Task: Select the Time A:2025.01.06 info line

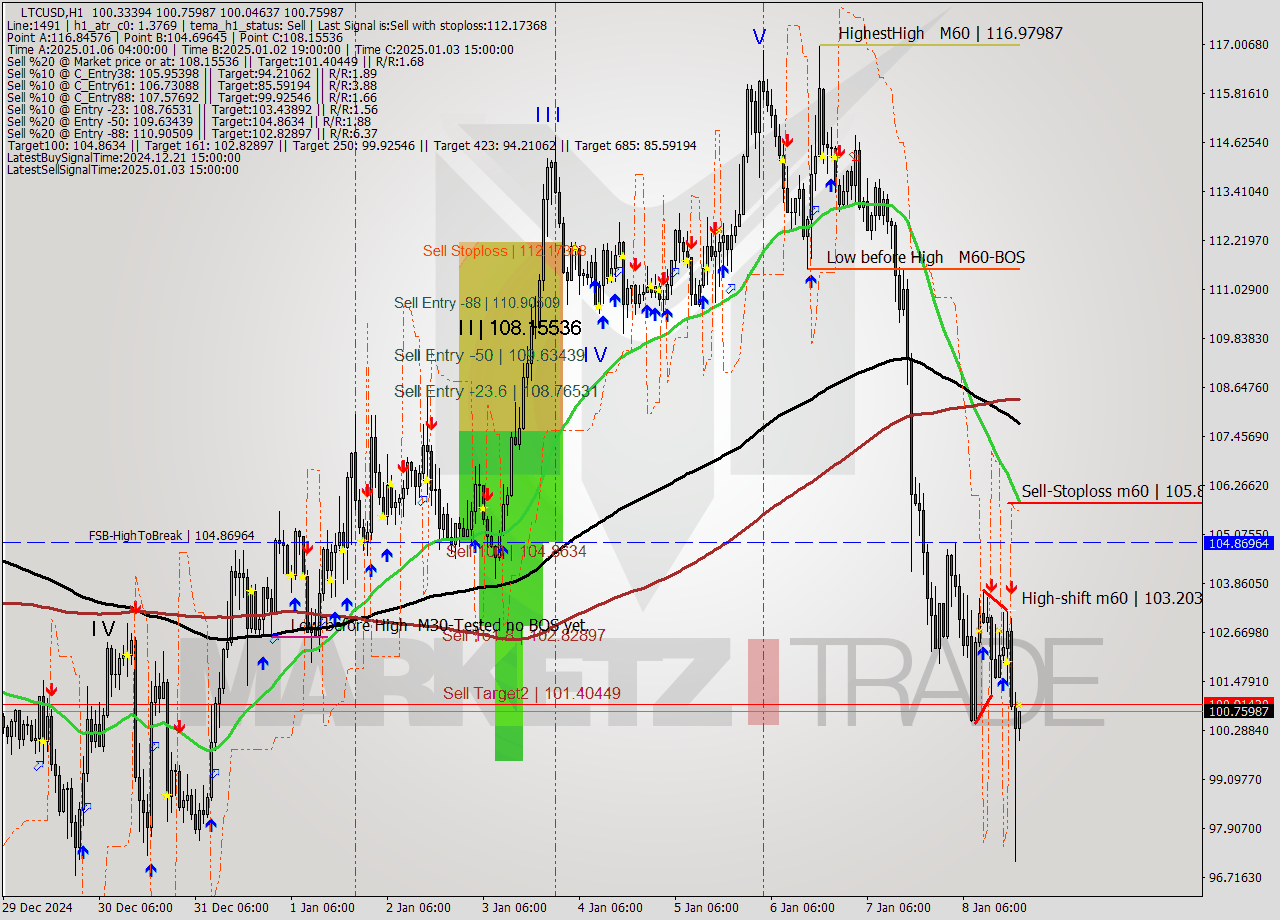Action: 260,50
